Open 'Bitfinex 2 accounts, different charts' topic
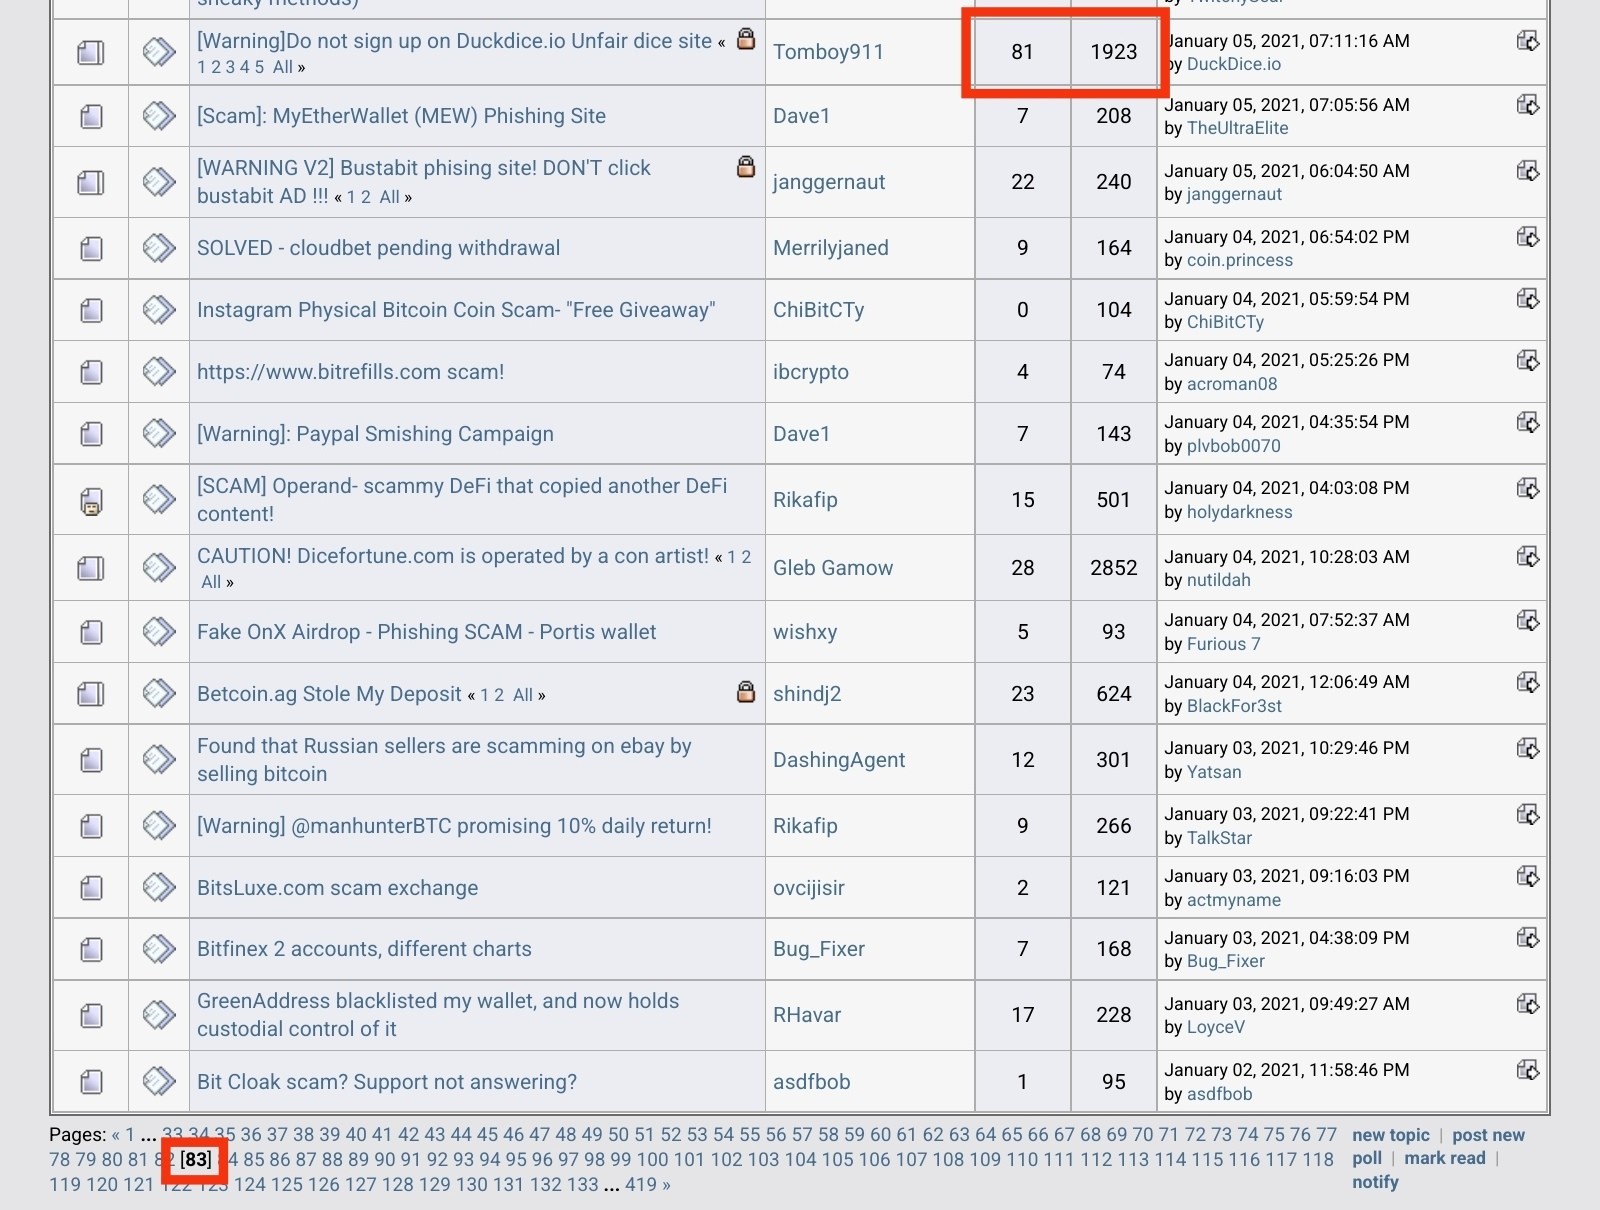The height and width of the screenshot is (1210, 1600). point(364,949)
